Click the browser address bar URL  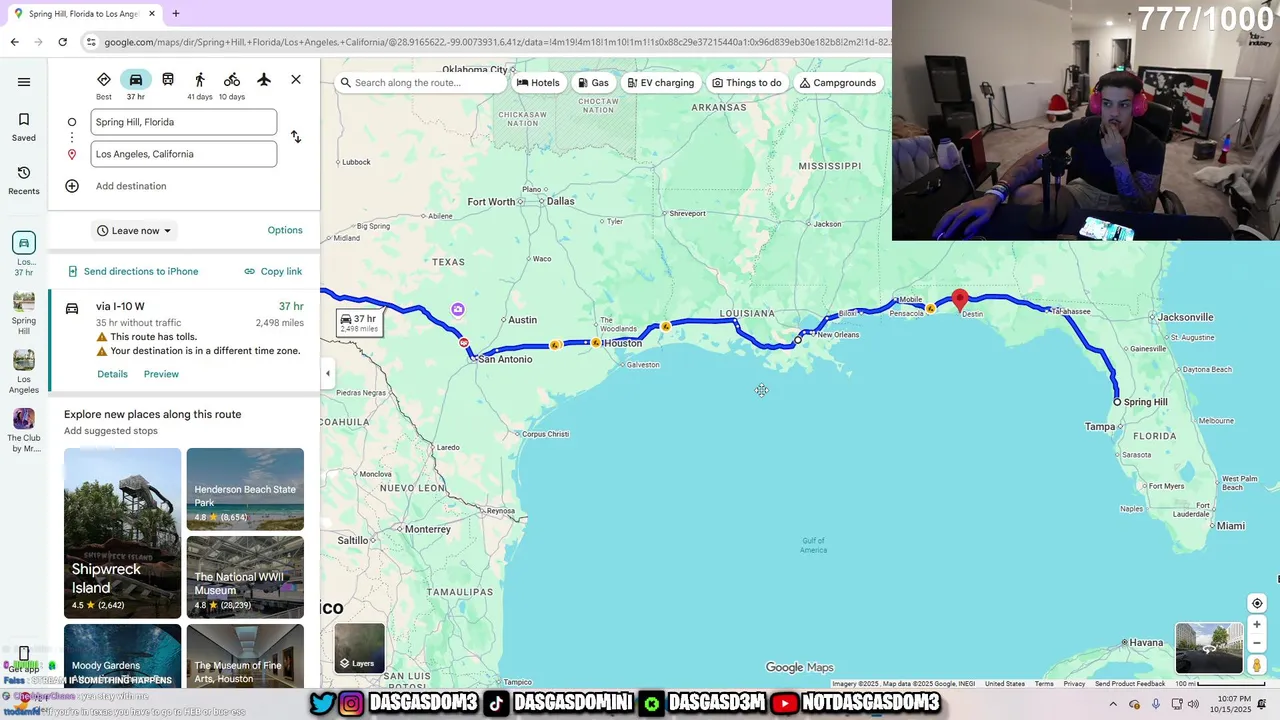tap(496, 42)
